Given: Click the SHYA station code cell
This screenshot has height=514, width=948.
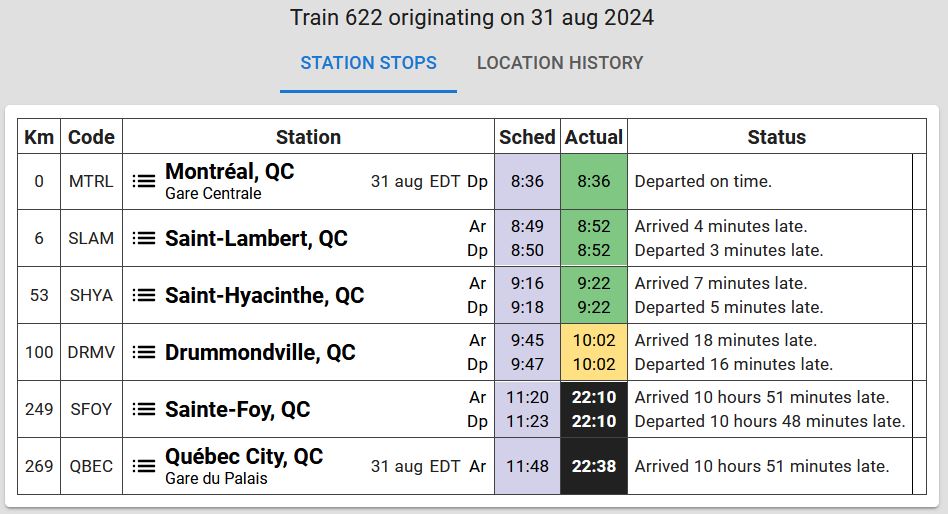Looking at the screenshot, I should (91, 295).
